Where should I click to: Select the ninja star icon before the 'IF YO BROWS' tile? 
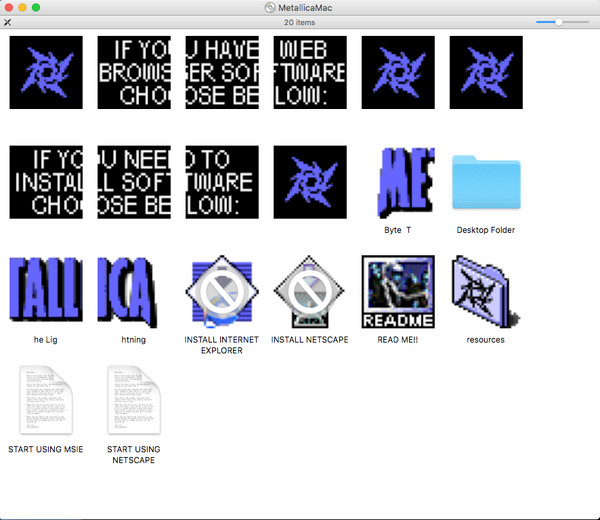pos(46,72)
